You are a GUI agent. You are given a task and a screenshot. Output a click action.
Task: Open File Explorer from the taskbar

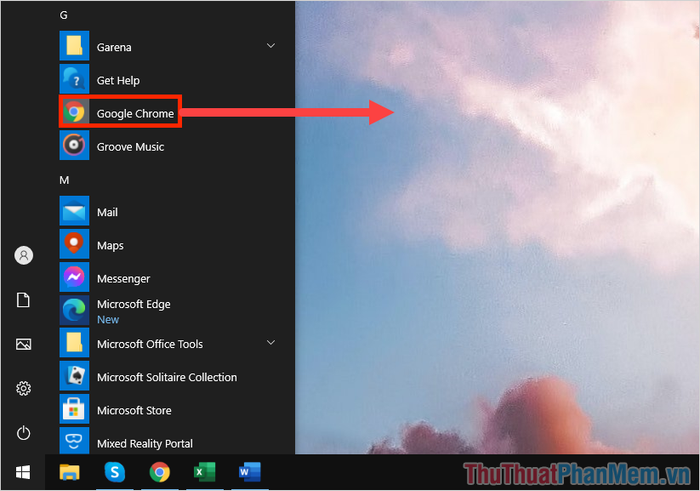pyautogui.click(x=70, y=472)
